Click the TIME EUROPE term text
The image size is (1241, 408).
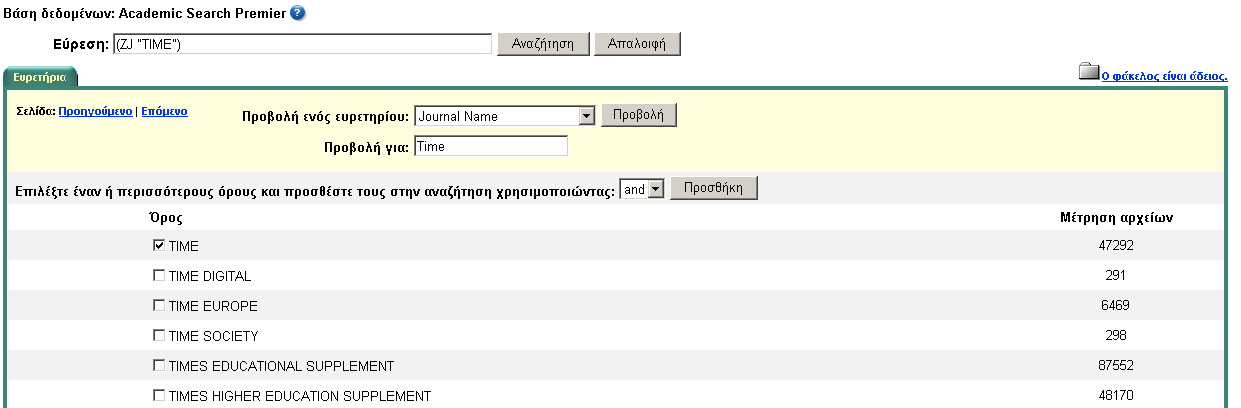213,306
